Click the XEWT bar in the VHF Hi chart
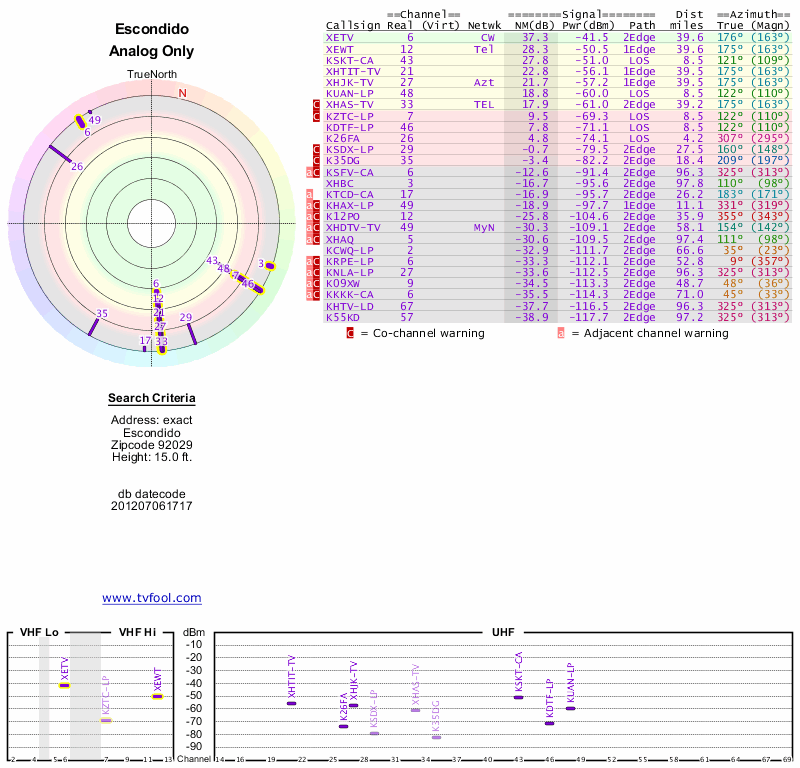Screen dimensions: 800x768 point(158,697)
